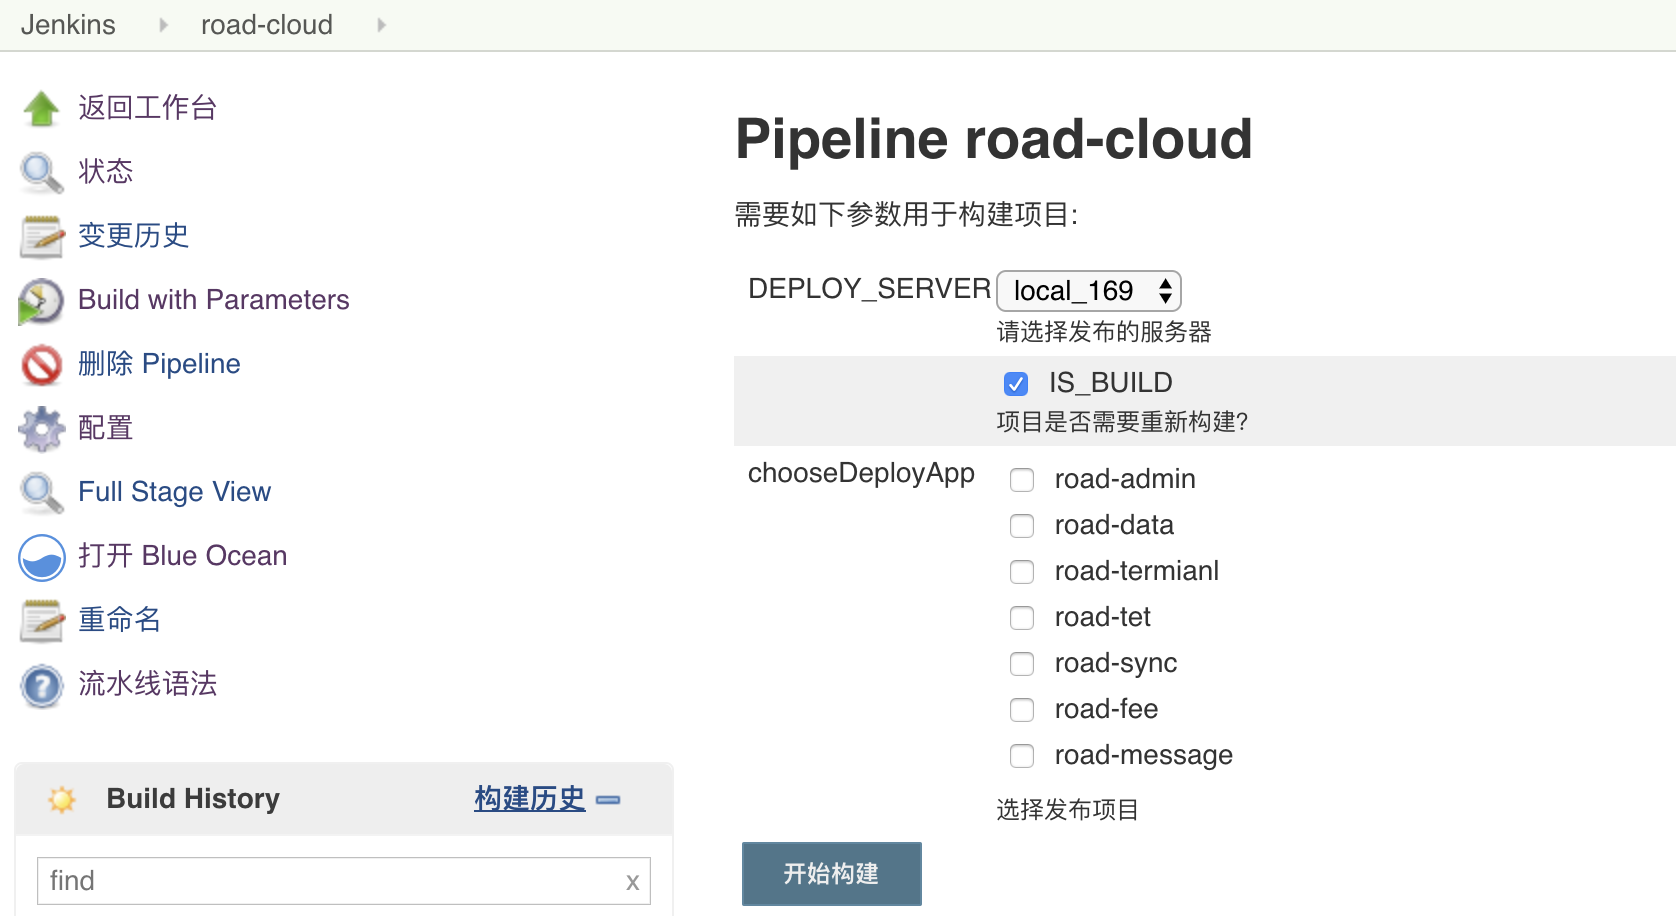The image size is (1676, 916).
Task: Click the 项目是否需要重新构建? description
Action: (1123, 422)
